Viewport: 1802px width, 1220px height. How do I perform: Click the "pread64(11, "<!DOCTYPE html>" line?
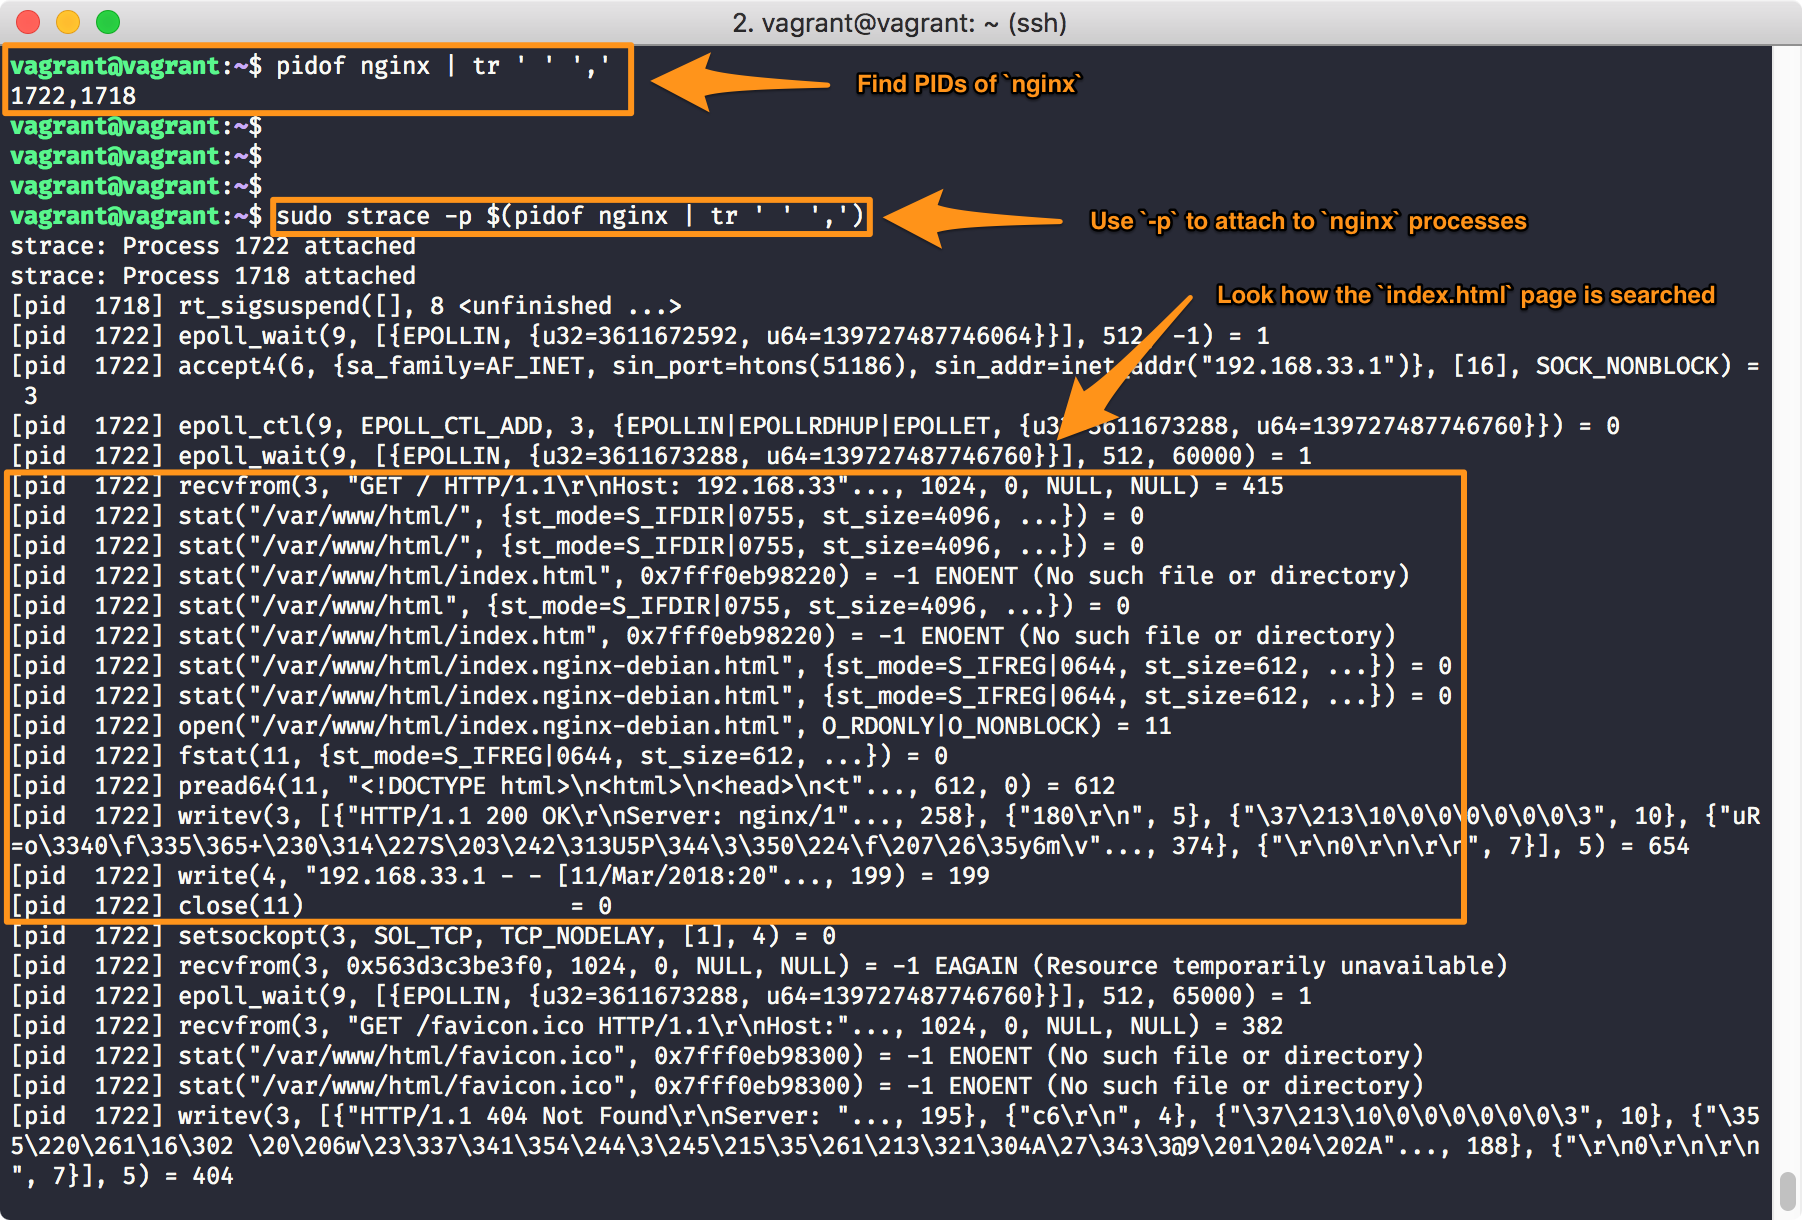(x=563, y=786)
